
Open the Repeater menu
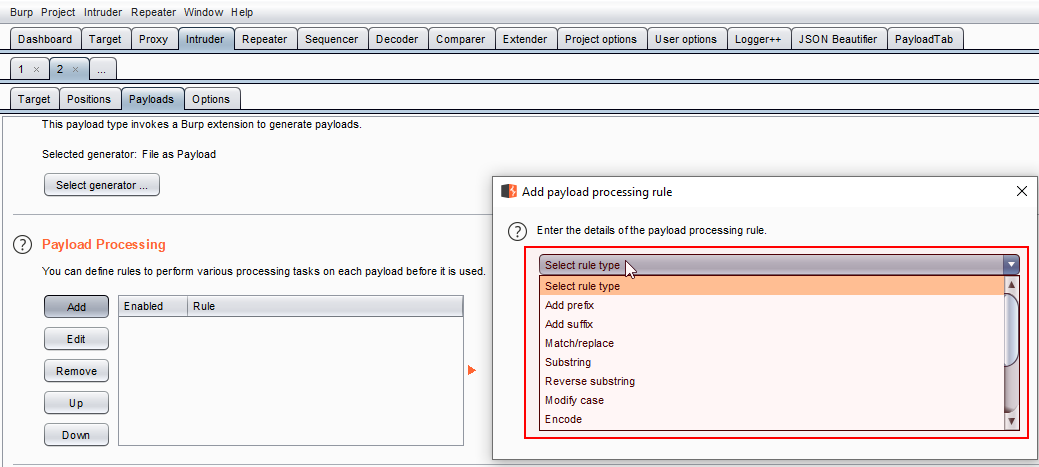tap(153, 12)
